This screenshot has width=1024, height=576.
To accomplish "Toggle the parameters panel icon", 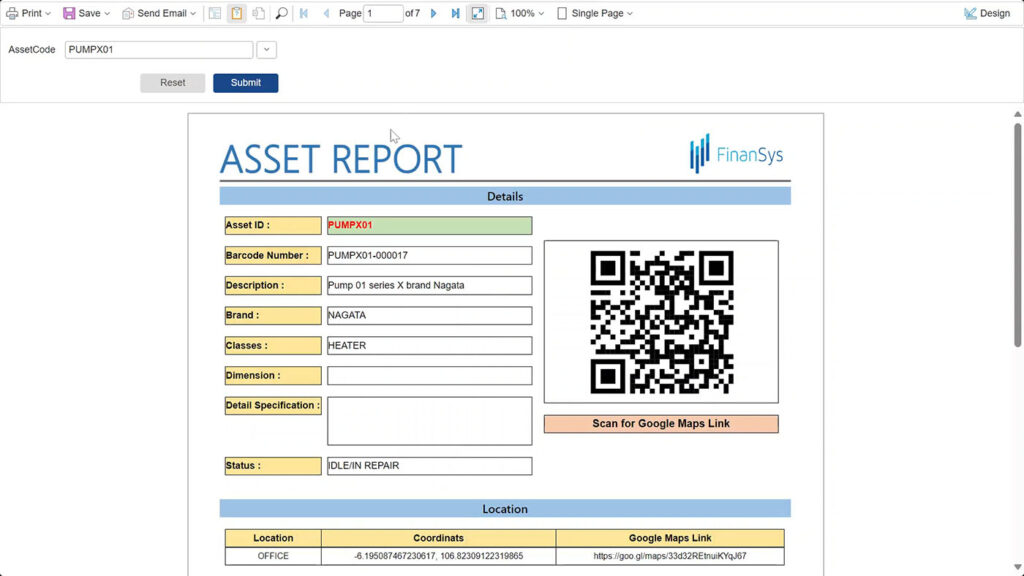I will click(237, 13).
